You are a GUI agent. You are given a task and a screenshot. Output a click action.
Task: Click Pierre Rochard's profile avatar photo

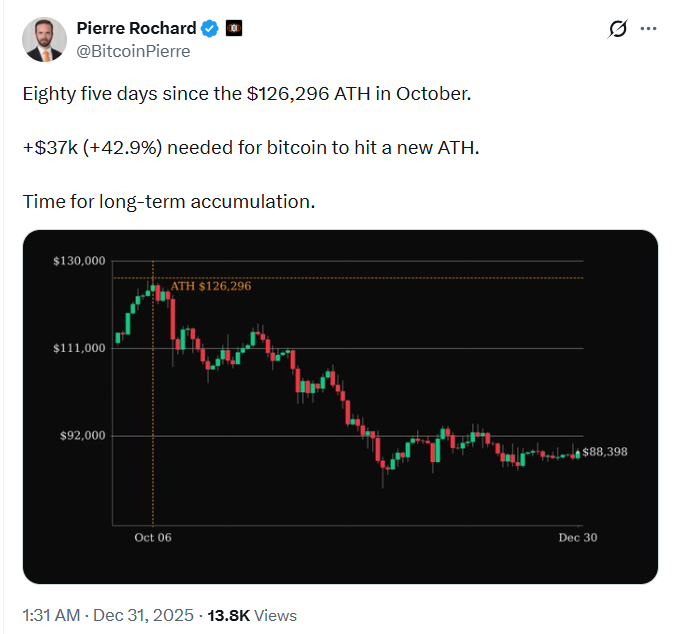(44, 39)
